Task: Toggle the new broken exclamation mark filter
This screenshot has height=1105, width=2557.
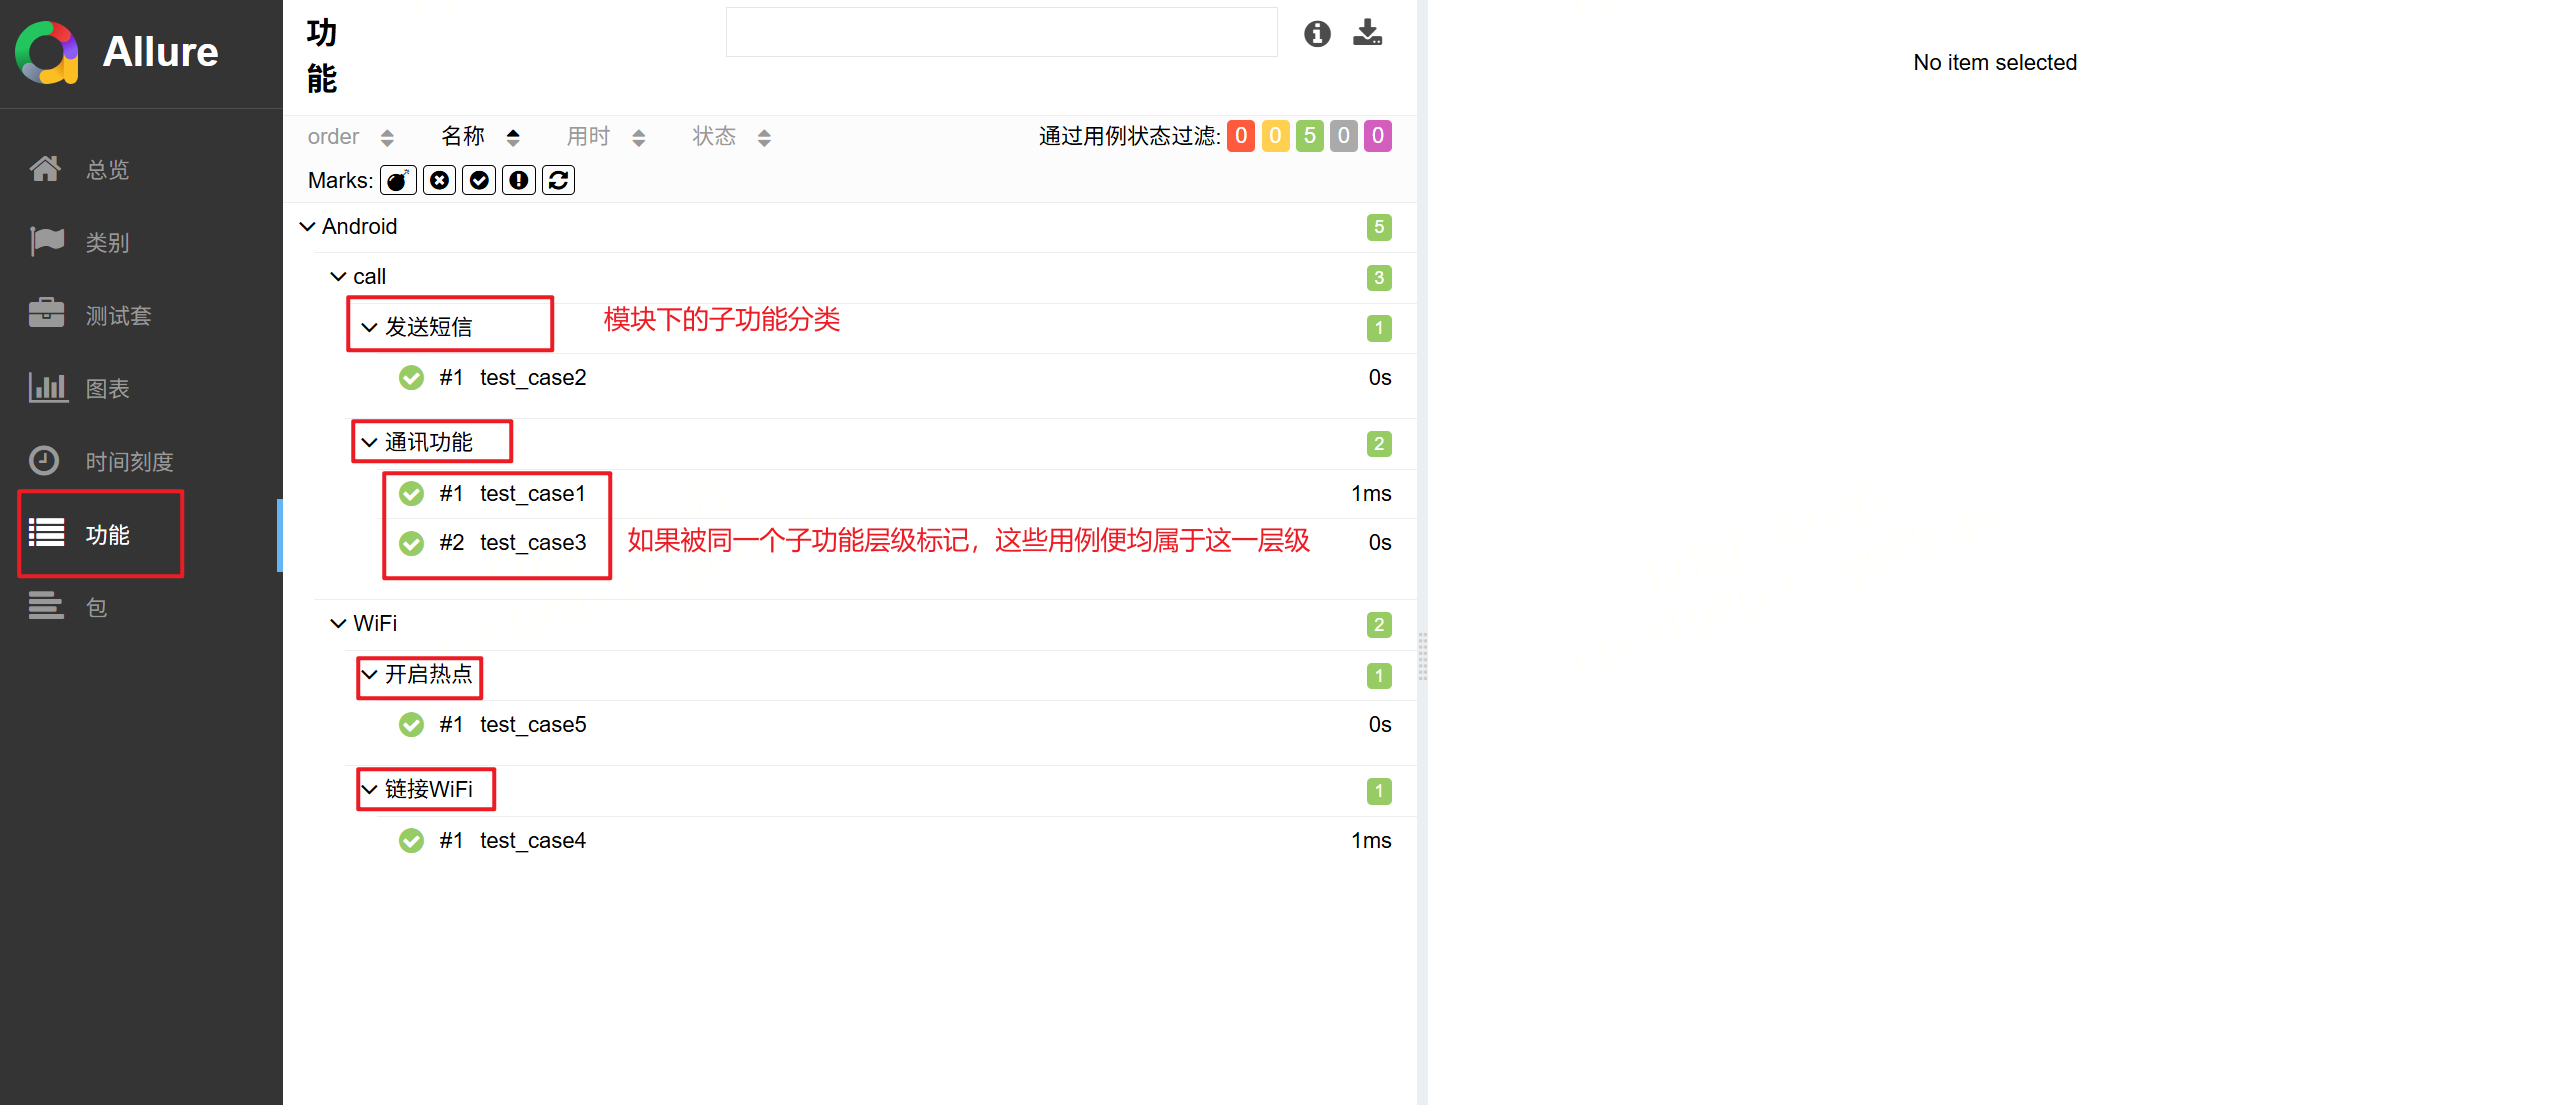Action: tap(518, 180)
